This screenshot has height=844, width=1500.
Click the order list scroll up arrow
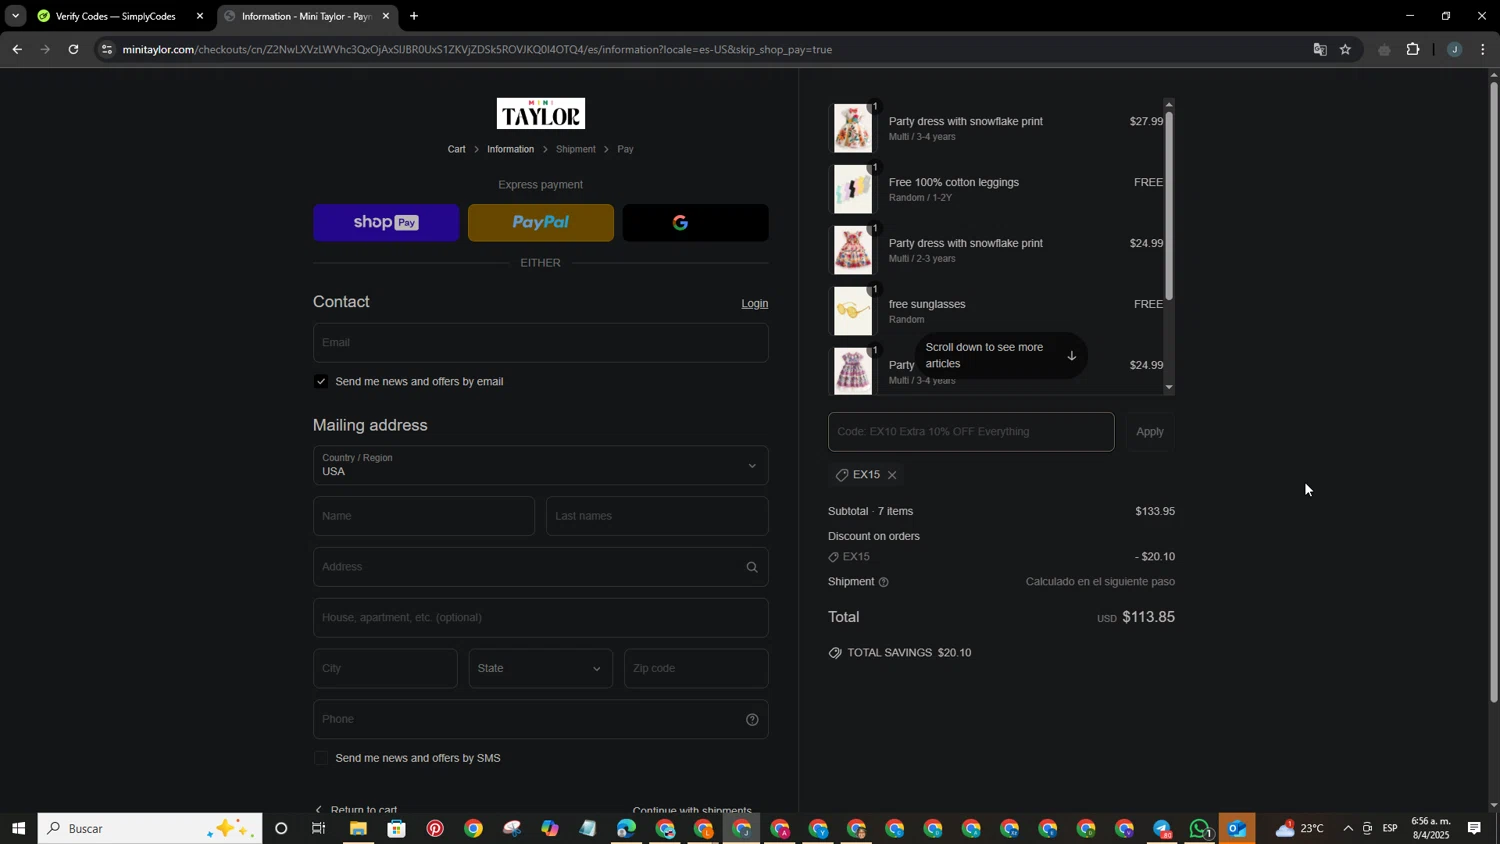pyautogui.click(x=1169, y=104)
